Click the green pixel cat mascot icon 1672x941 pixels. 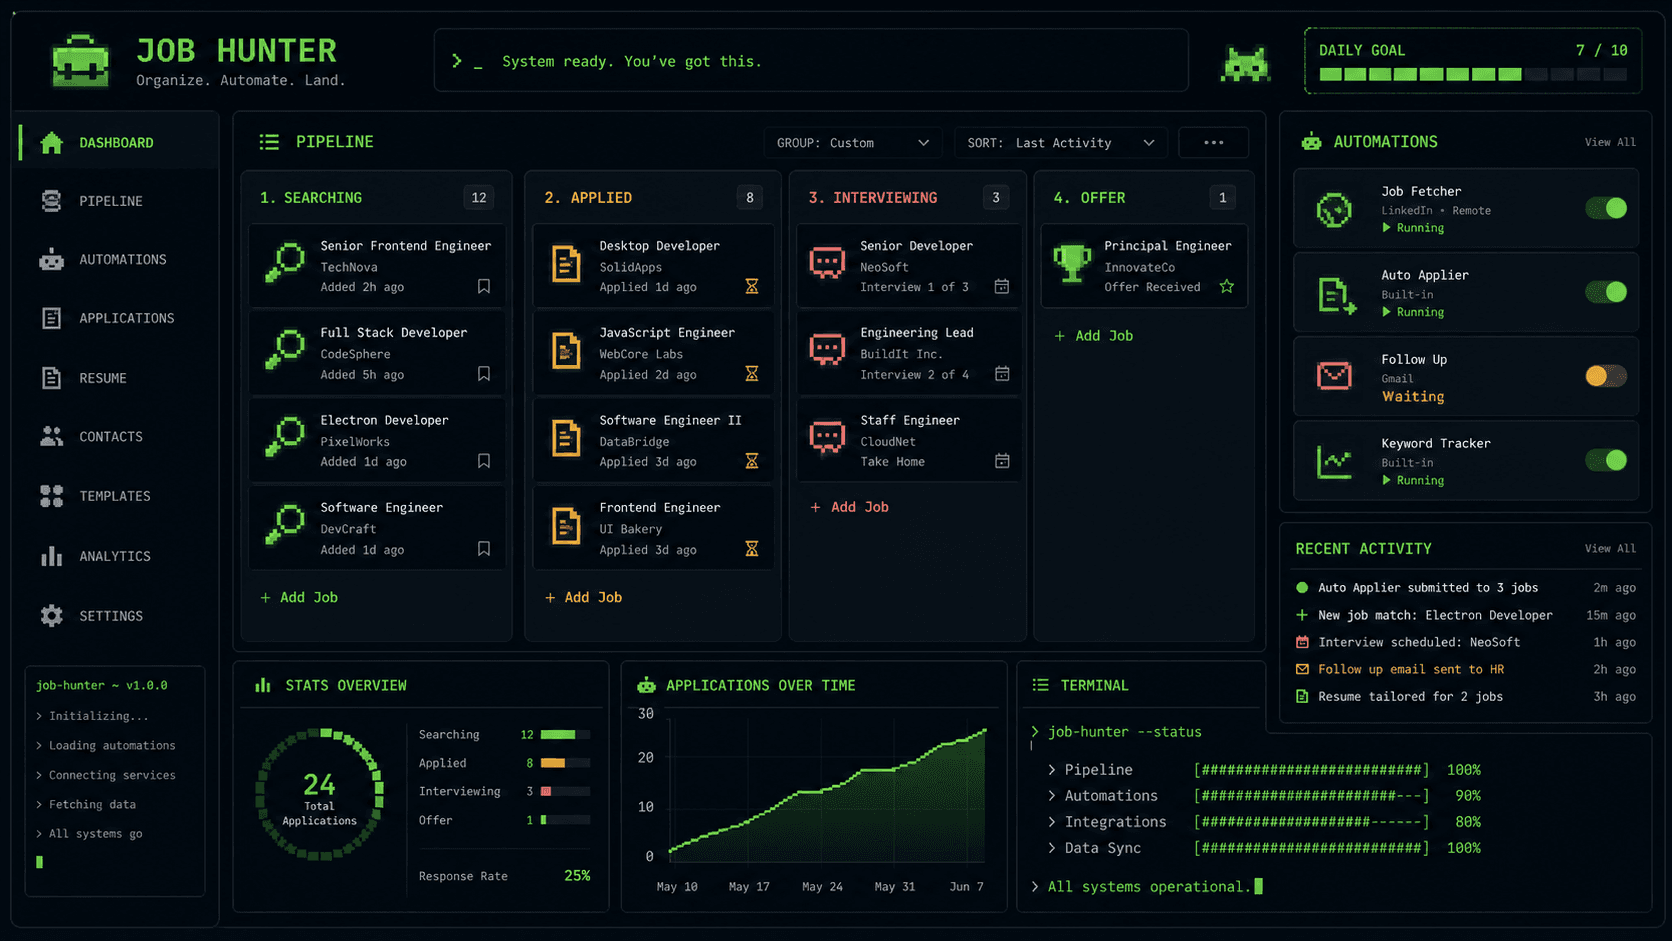click(x=1245, y=64)
